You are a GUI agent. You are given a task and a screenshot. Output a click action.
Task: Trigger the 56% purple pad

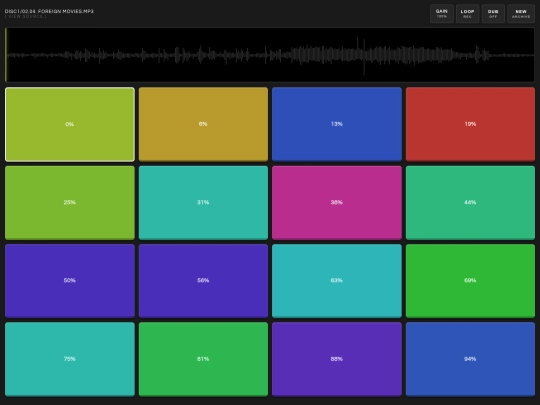click(203, 281)
